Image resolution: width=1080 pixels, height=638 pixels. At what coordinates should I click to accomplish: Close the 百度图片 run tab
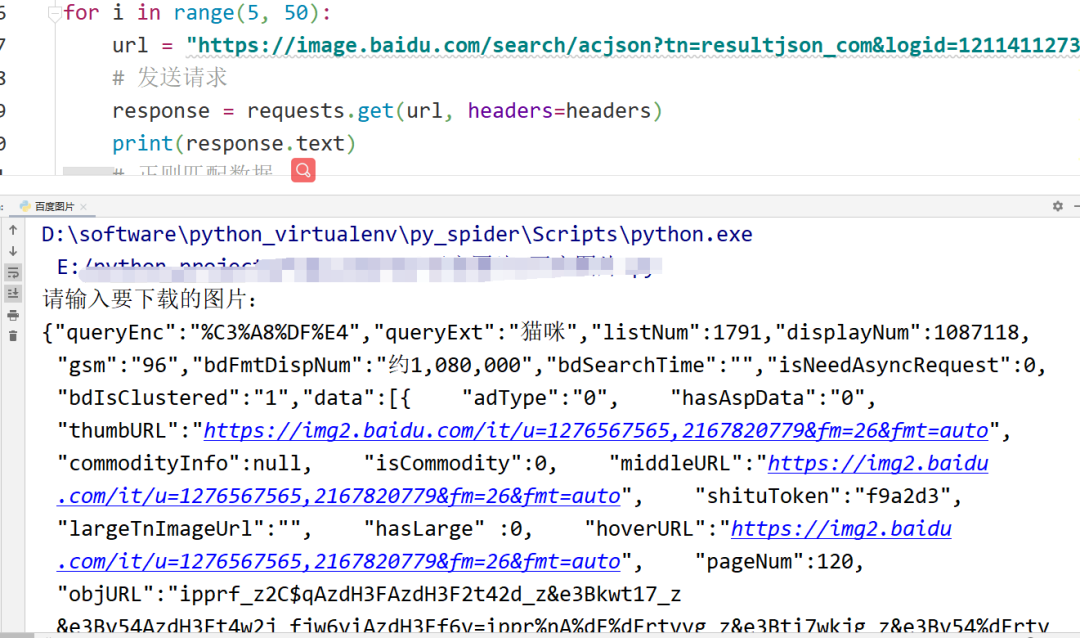click(x=83, y=207)
